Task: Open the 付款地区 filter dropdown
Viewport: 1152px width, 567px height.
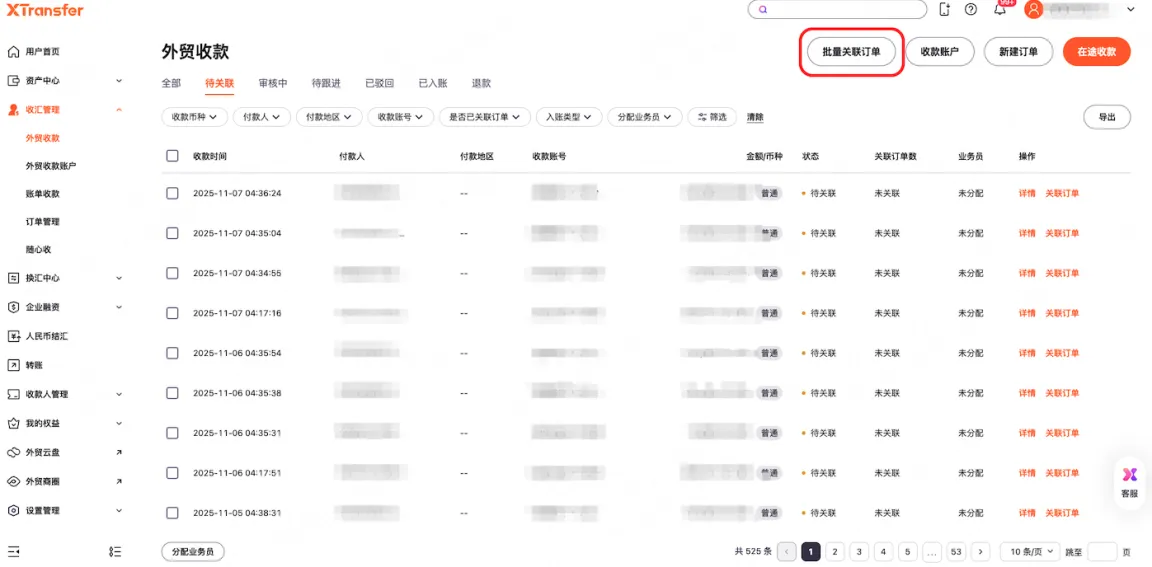Action: (x=329, y=117)
